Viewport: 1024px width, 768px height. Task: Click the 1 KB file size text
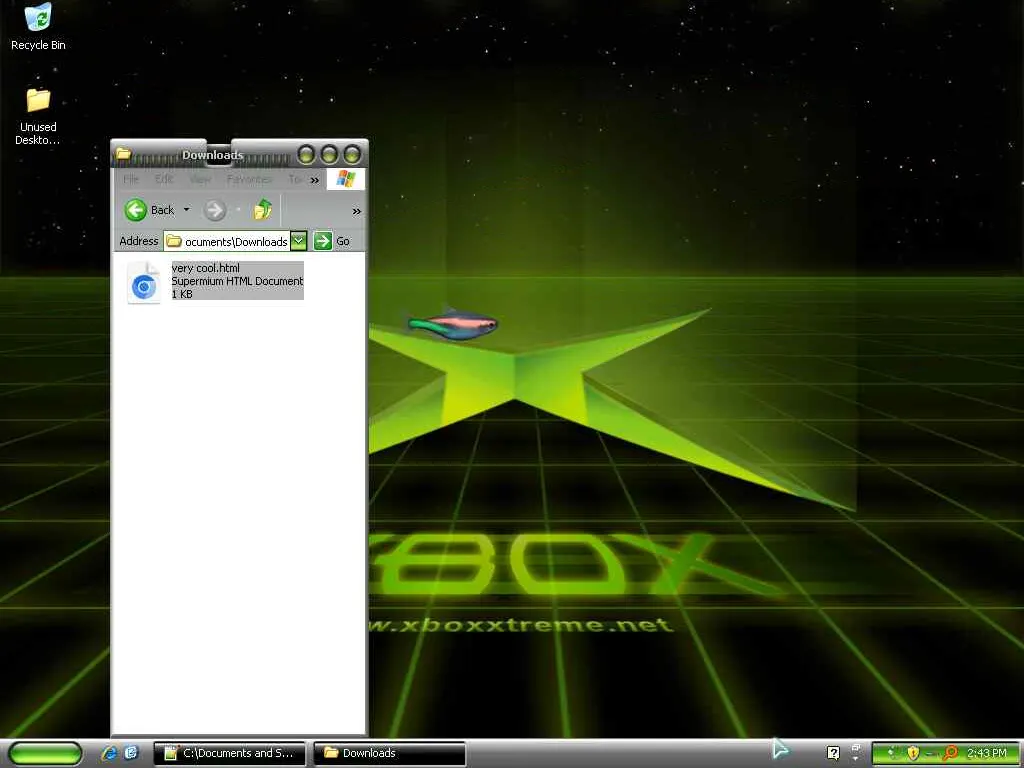point(182,294)
